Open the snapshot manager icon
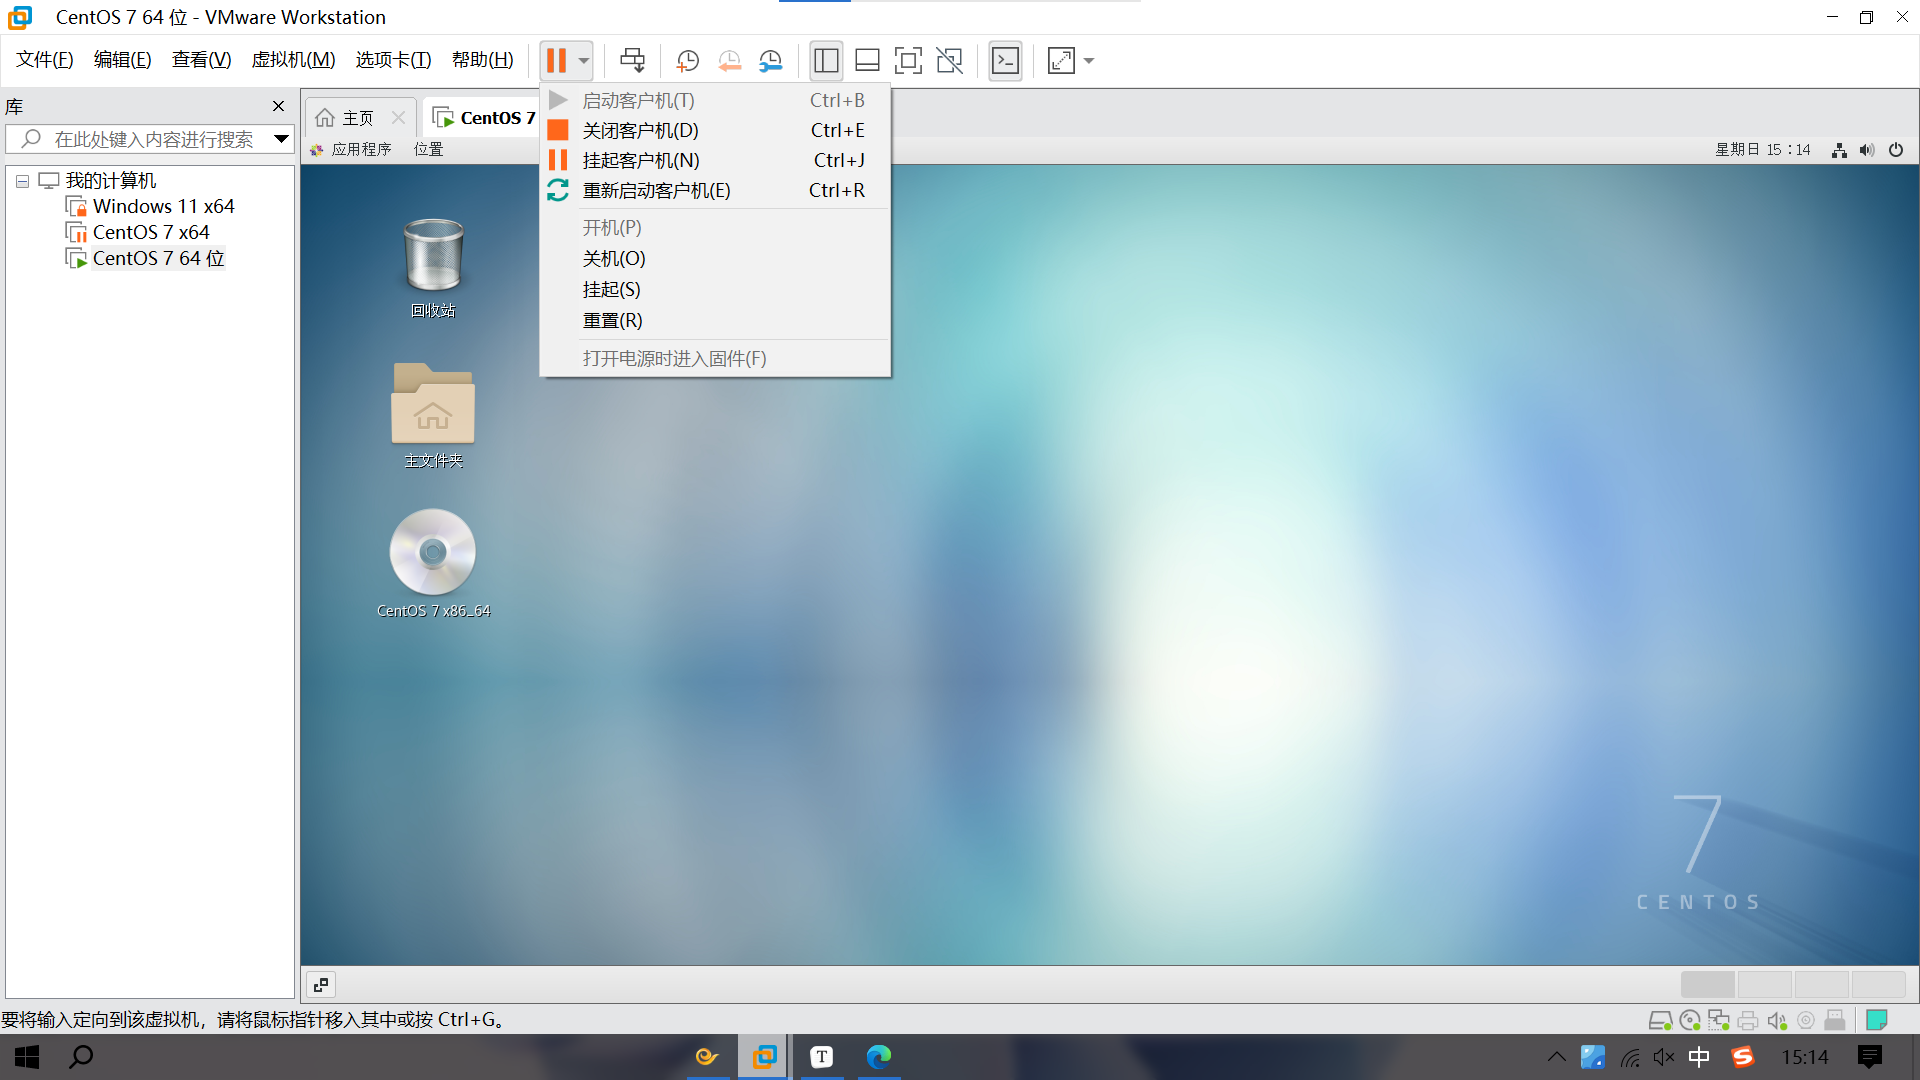 770,61
